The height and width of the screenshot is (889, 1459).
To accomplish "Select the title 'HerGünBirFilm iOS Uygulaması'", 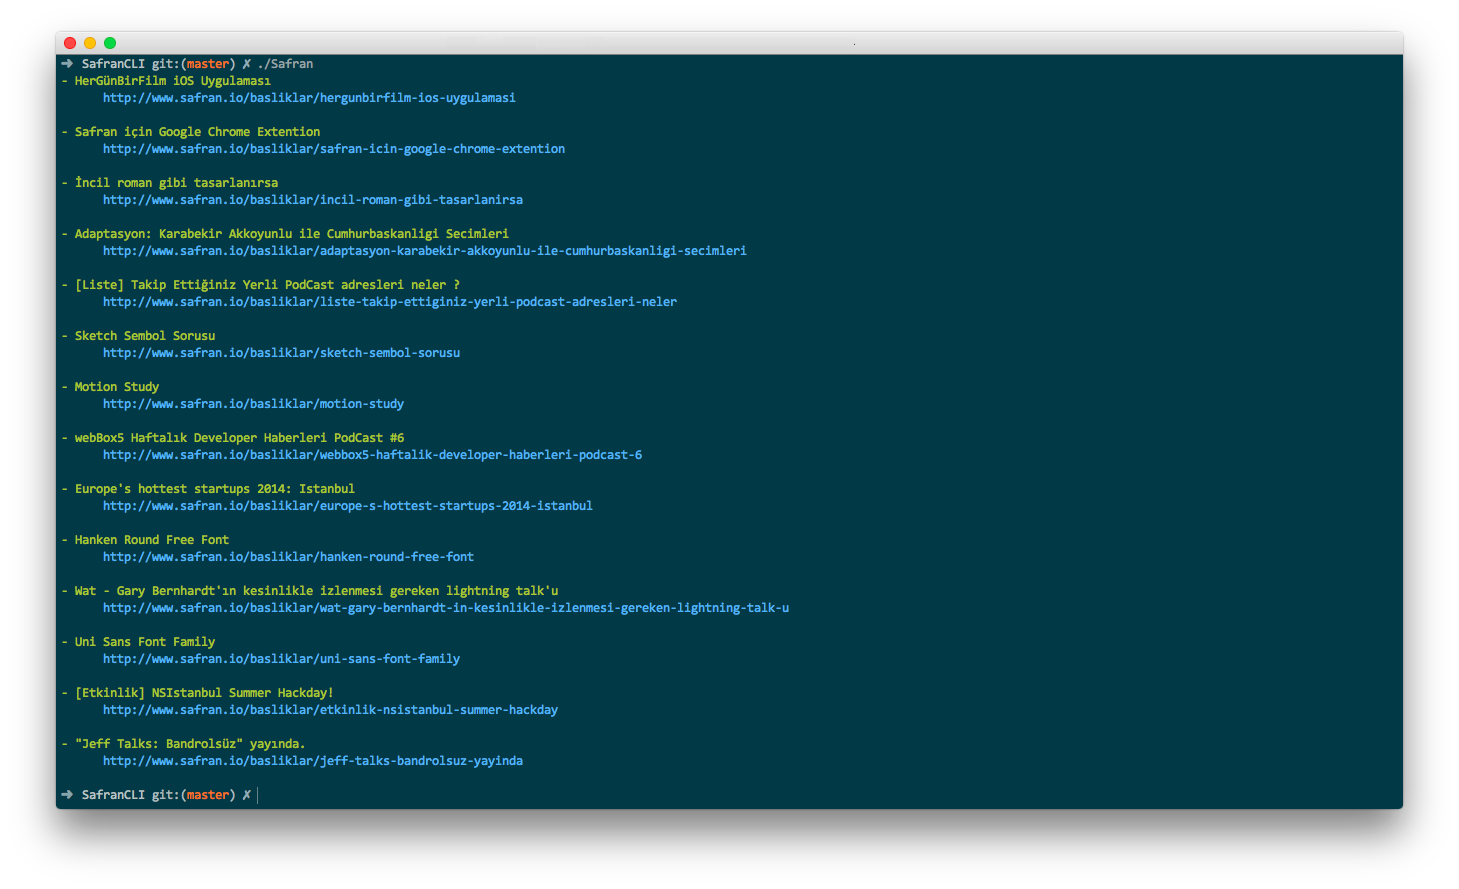I will tap(173, 81).
